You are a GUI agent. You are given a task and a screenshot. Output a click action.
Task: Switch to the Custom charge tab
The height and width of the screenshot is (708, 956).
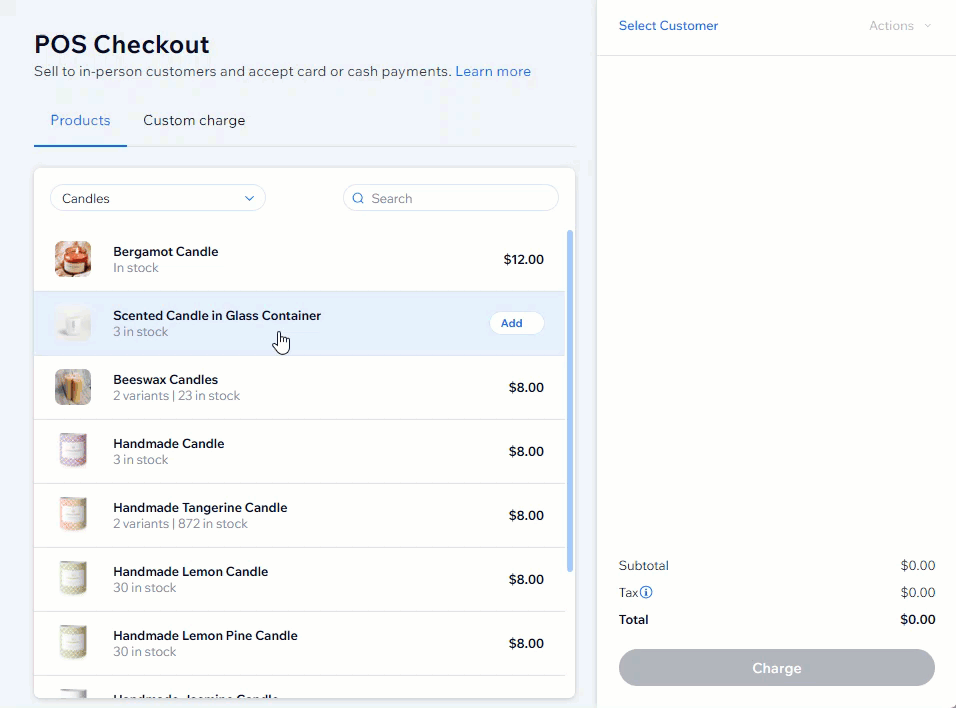coord(194,120)
